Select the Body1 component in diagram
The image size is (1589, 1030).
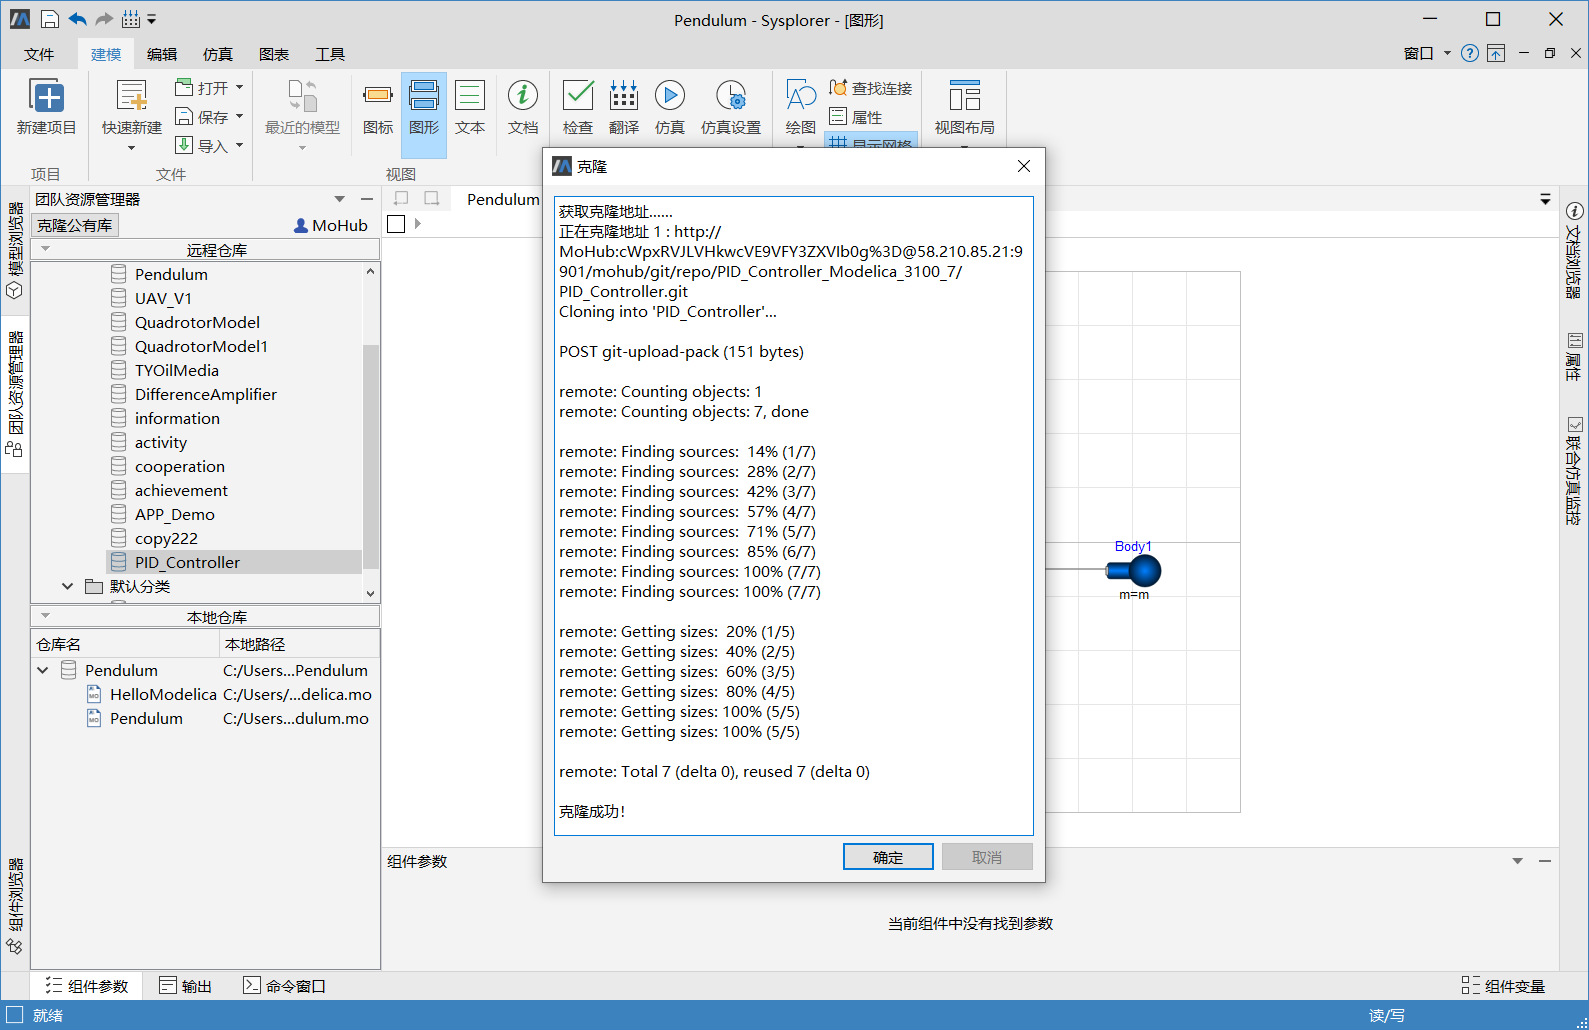pyautogui.click(x=1133, y=571)
